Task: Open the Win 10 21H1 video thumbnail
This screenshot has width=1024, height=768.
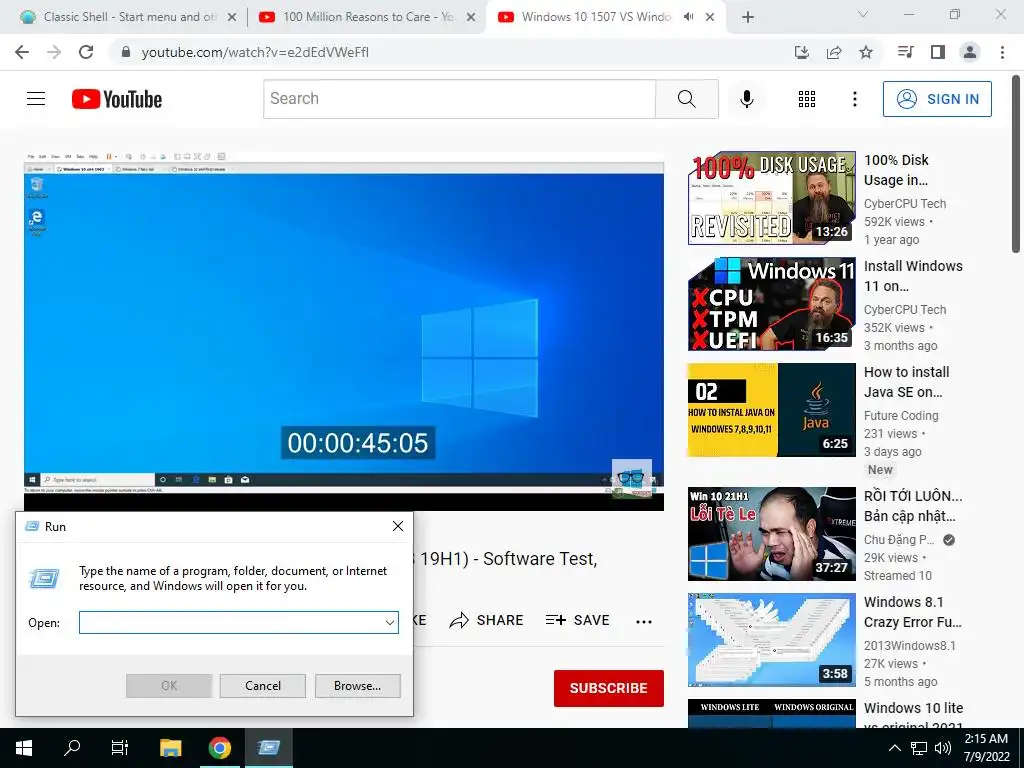Action: pyautogui.click(x=771, y=534)
